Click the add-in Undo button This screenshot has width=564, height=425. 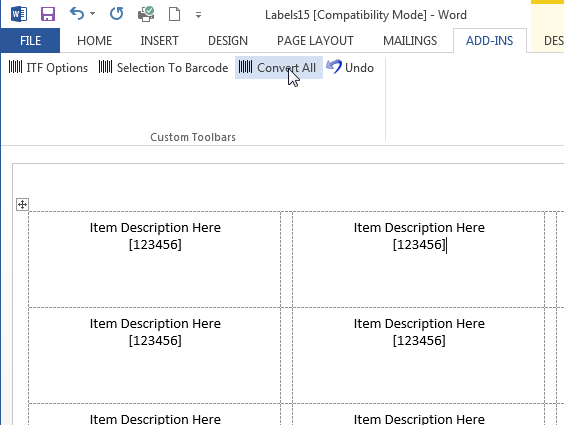[x=350, y=68]
